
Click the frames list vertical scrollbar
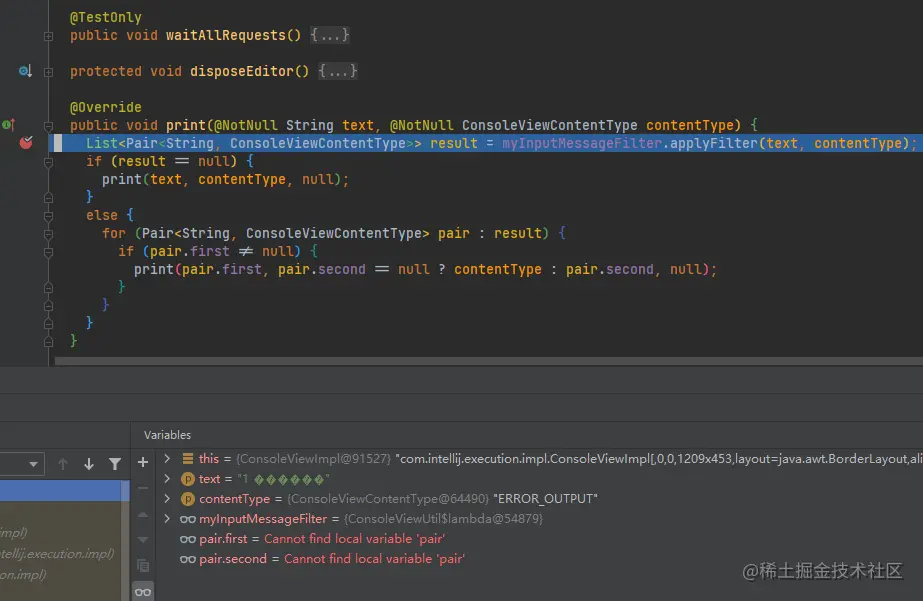(125, 540)
